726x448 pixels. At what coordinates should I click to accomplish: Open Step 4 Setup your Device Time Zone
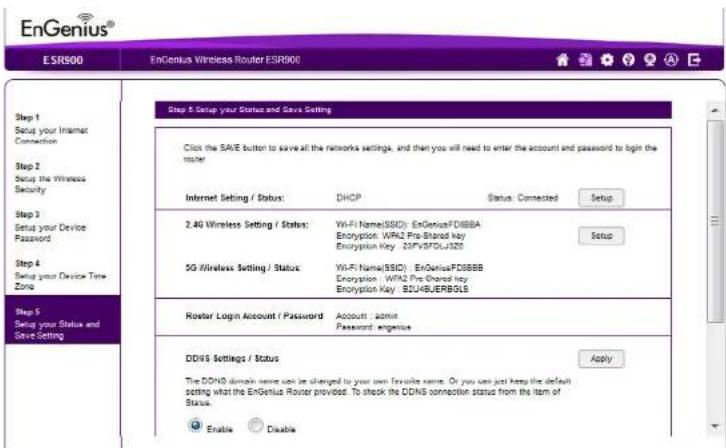(60, 275)
